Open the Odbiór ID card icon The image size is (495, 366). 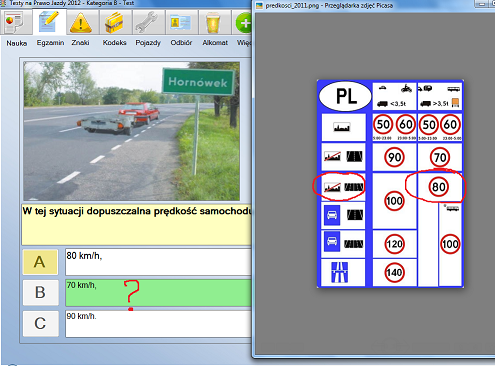[180, 22]
